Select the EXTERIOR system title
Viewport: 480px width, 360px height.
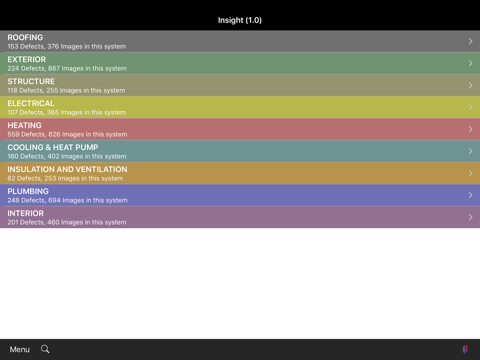pyautogui.click(x=27, y=59)
